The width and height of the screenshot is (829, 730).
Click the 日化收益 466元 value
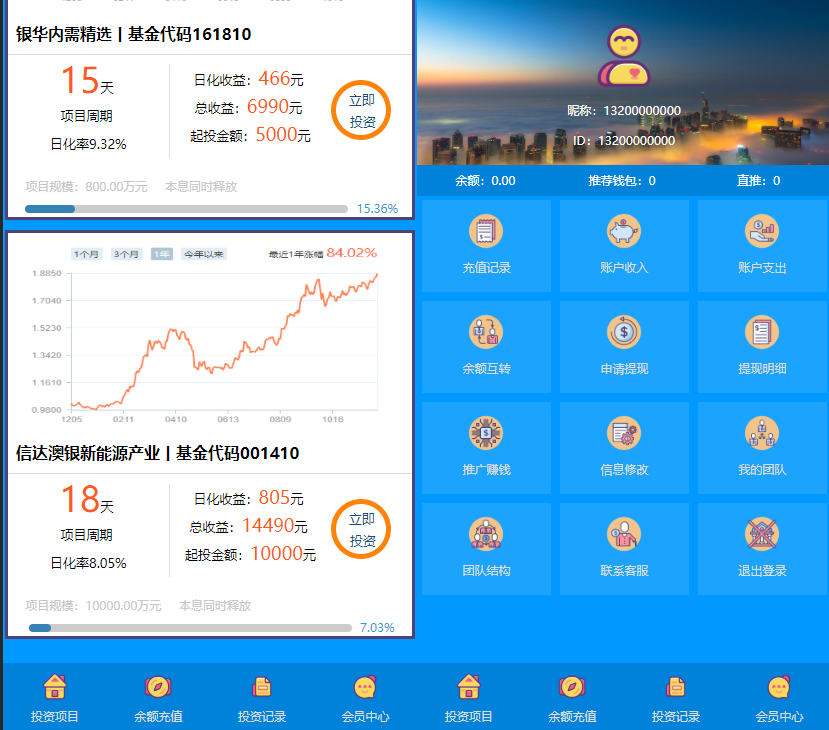click(x=281, y=79)
